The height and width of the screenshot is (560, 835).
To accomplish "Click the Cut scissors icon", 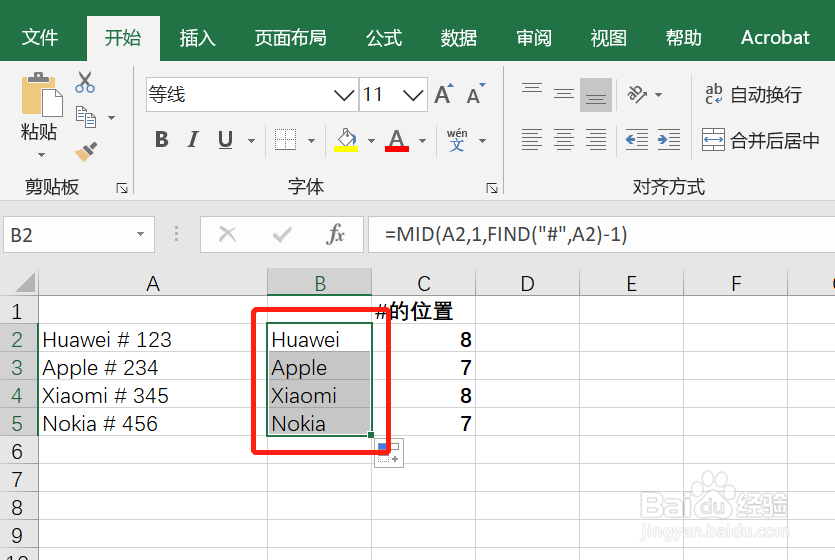I will point(85,83).
